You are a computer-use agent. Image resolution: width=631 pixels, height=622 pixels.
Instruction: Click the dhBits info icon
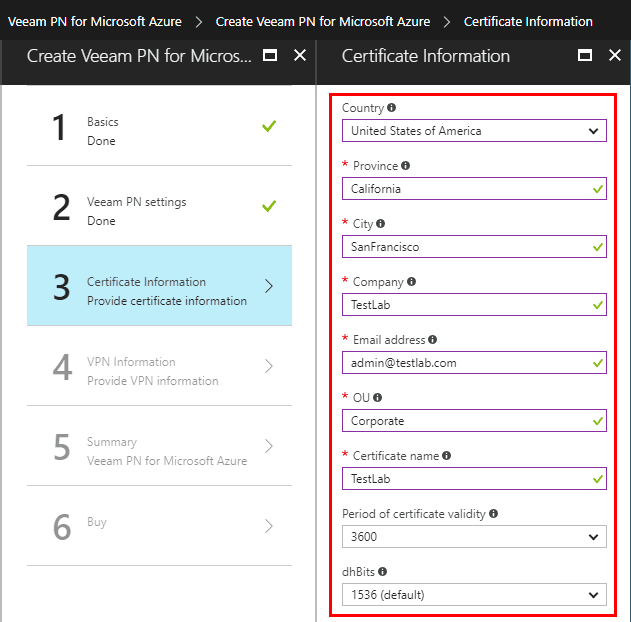click(x=383, y=572)
